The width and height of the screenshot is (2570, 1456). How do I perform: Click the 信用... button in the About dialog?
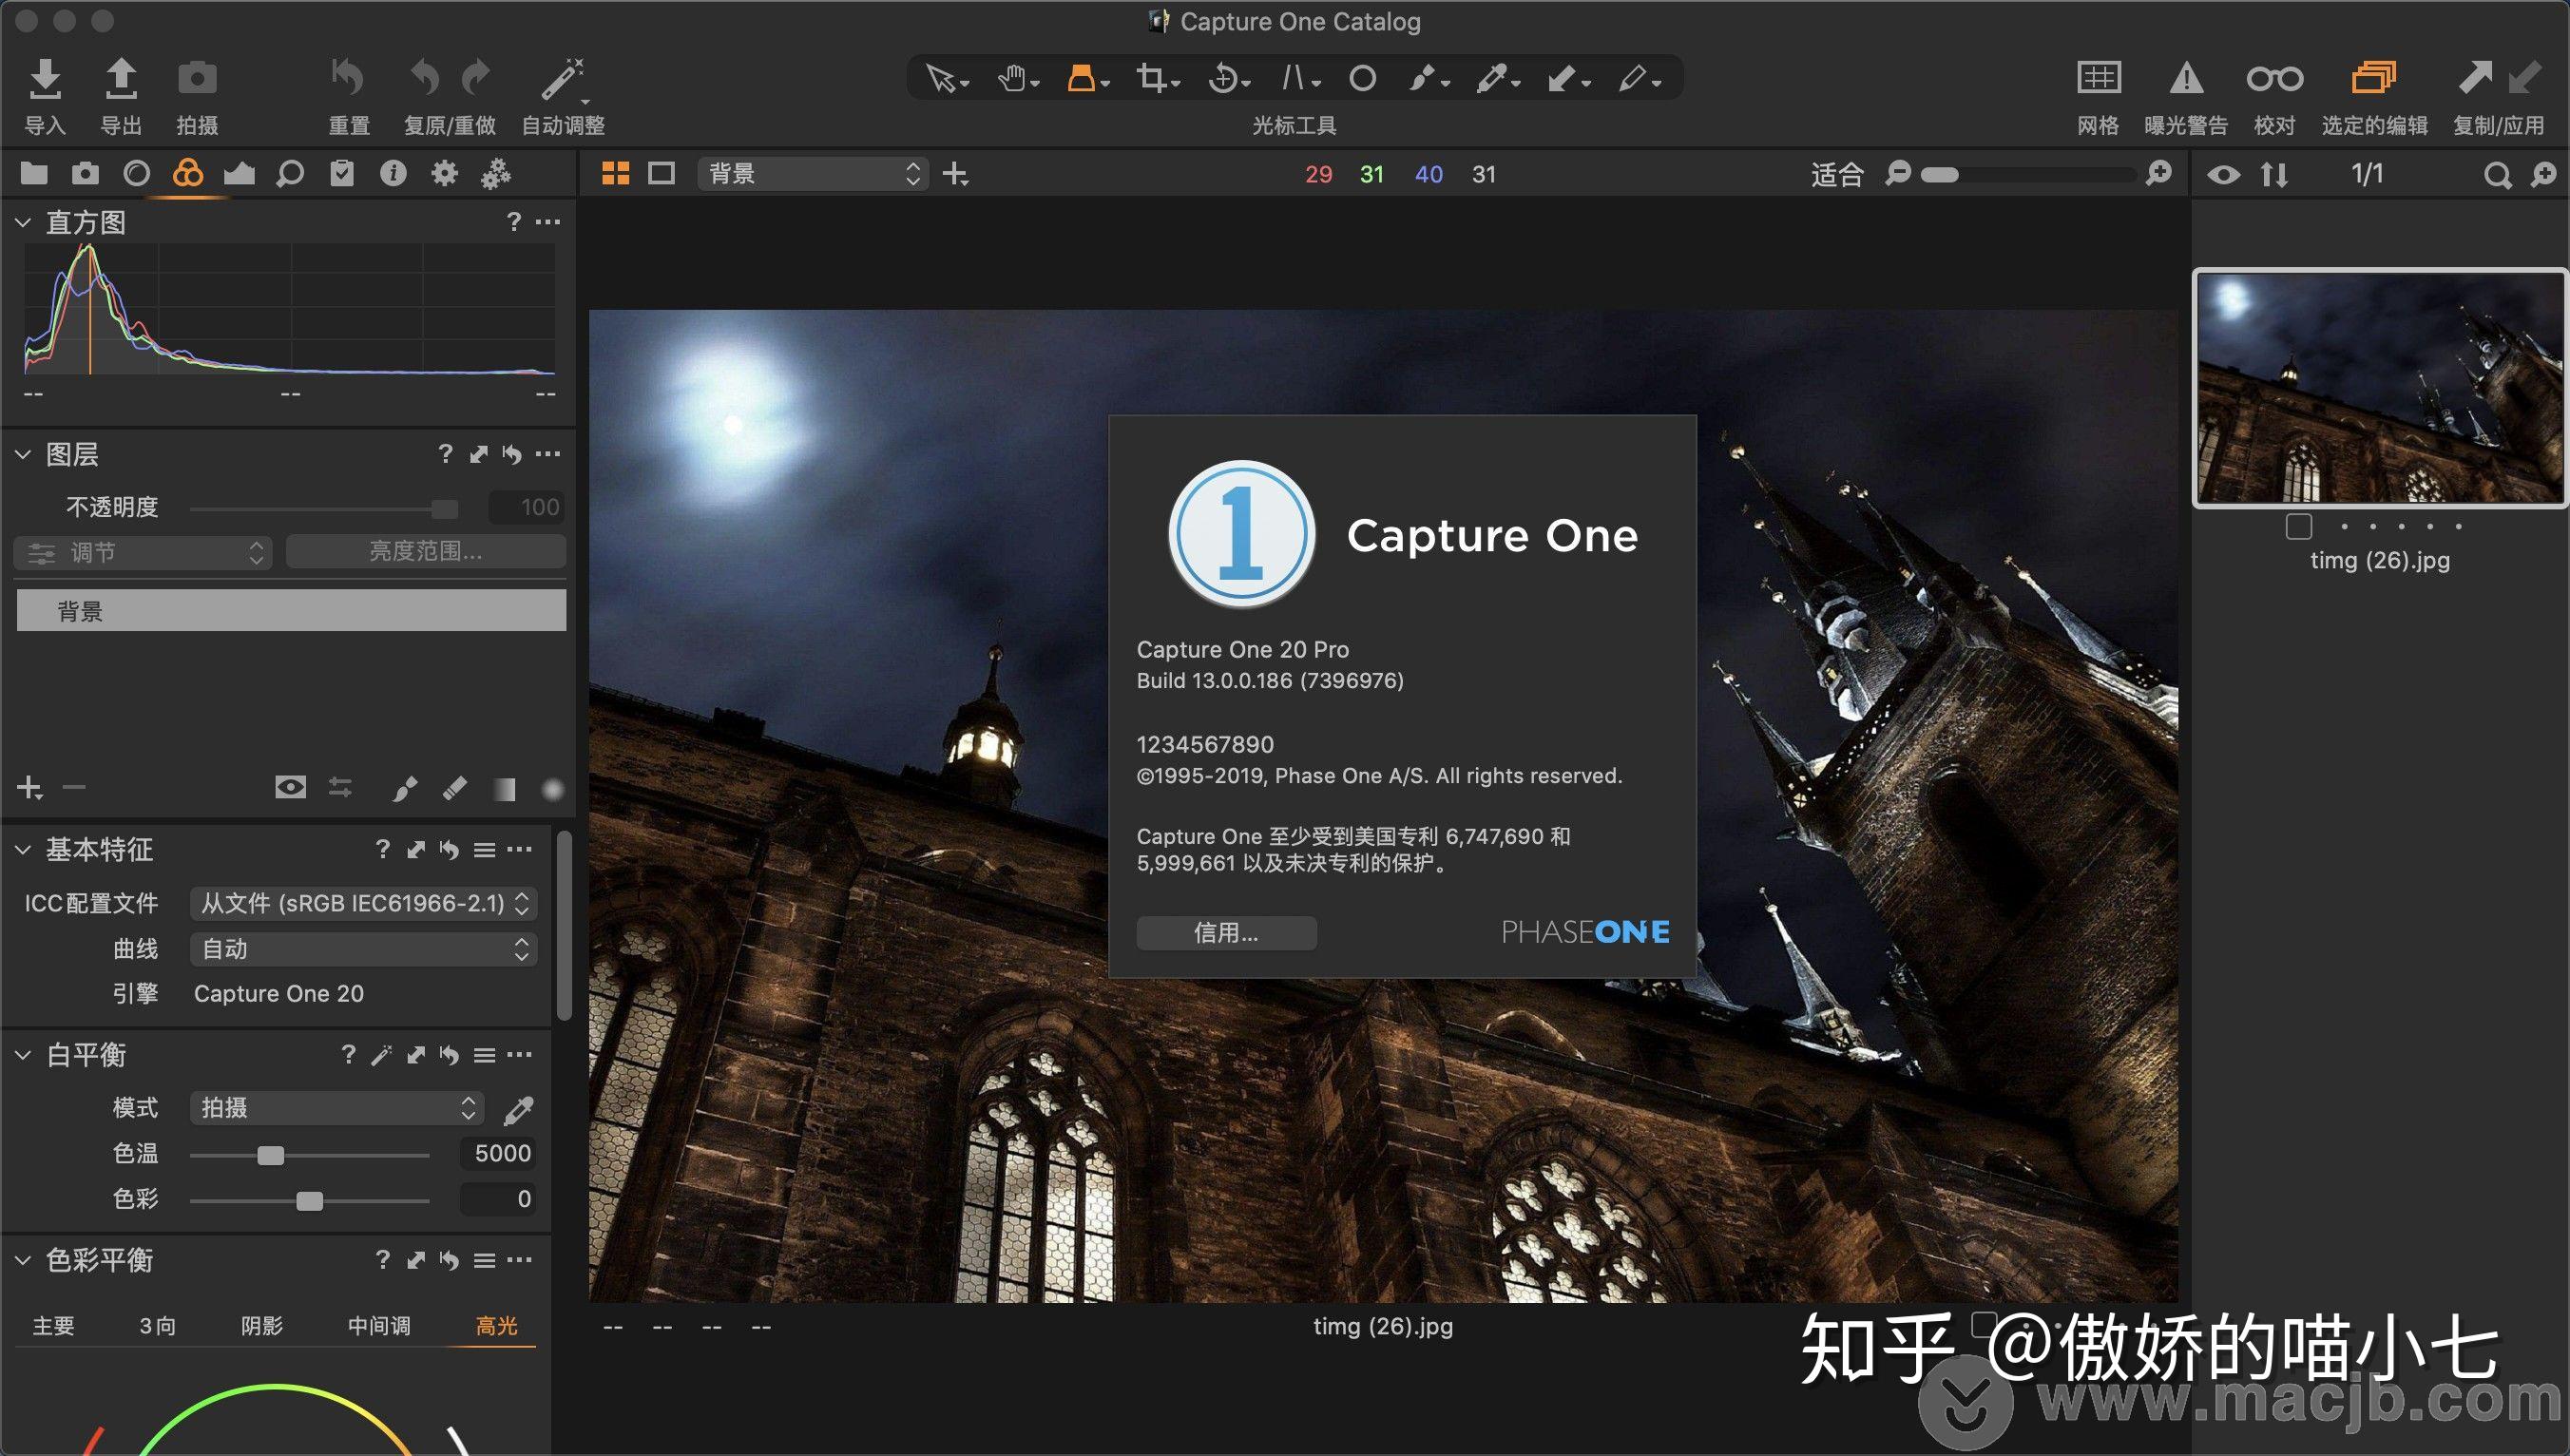coord(1226,933)
